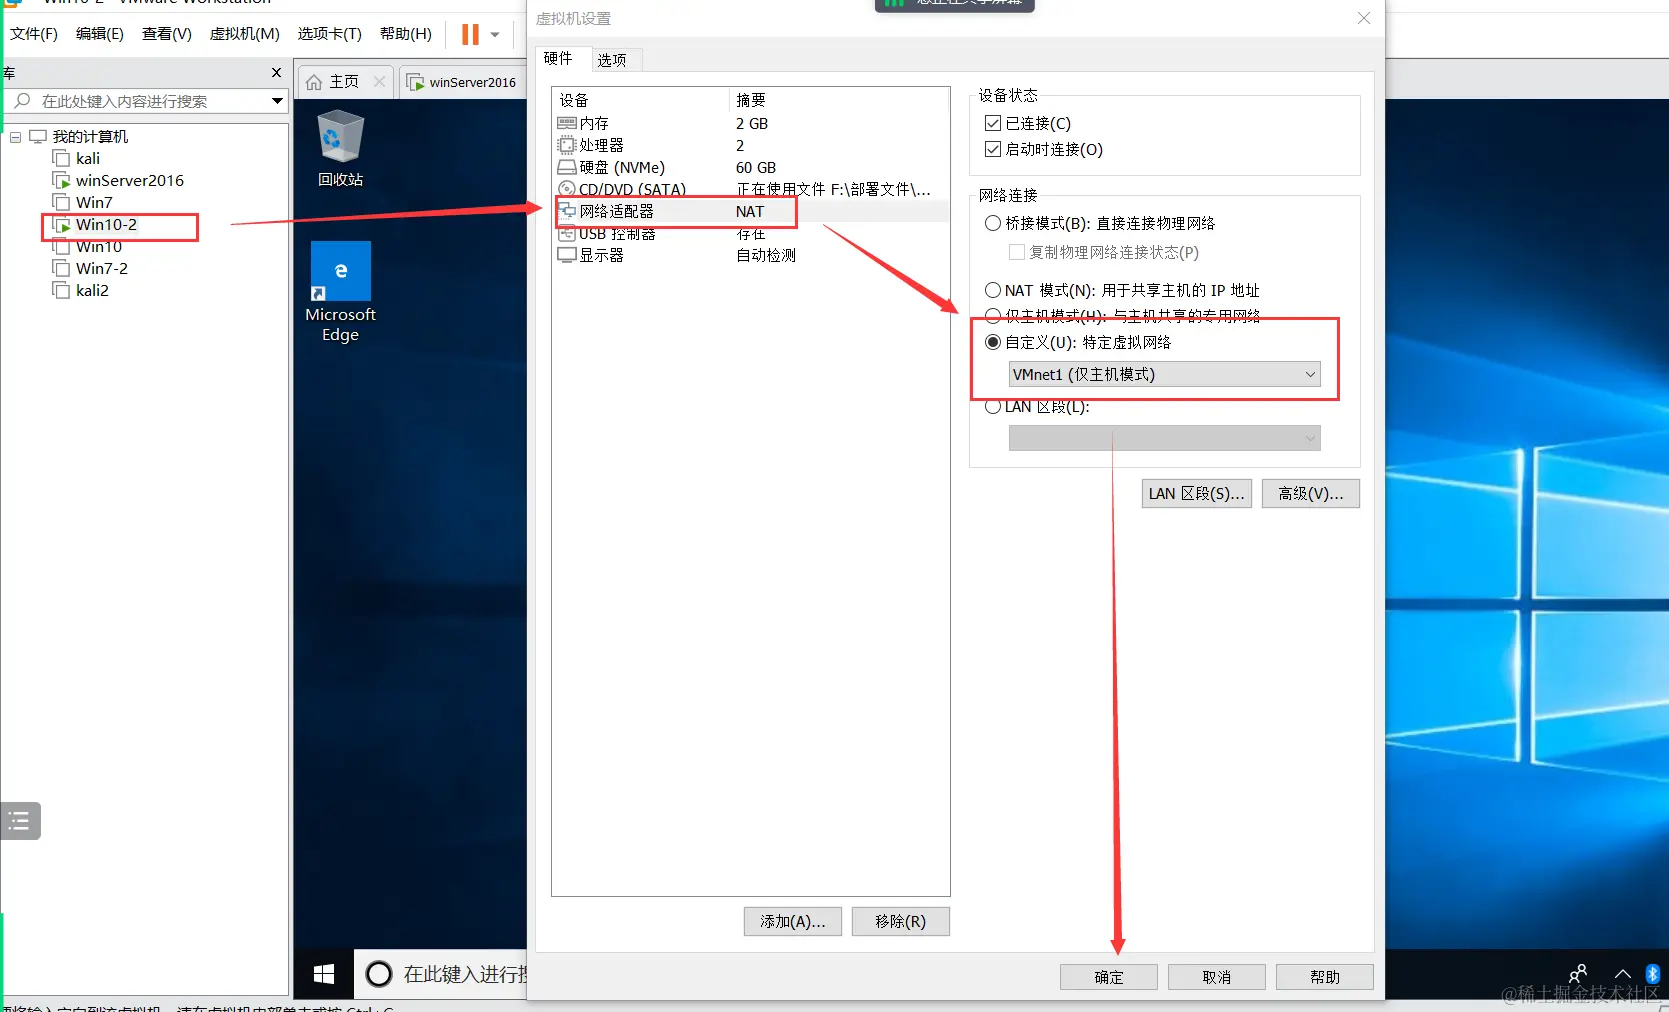This screenshot has height=1012, width=1669.
Task: Click the 帮助 button in dialog
Action: (x=1325, y=977)
